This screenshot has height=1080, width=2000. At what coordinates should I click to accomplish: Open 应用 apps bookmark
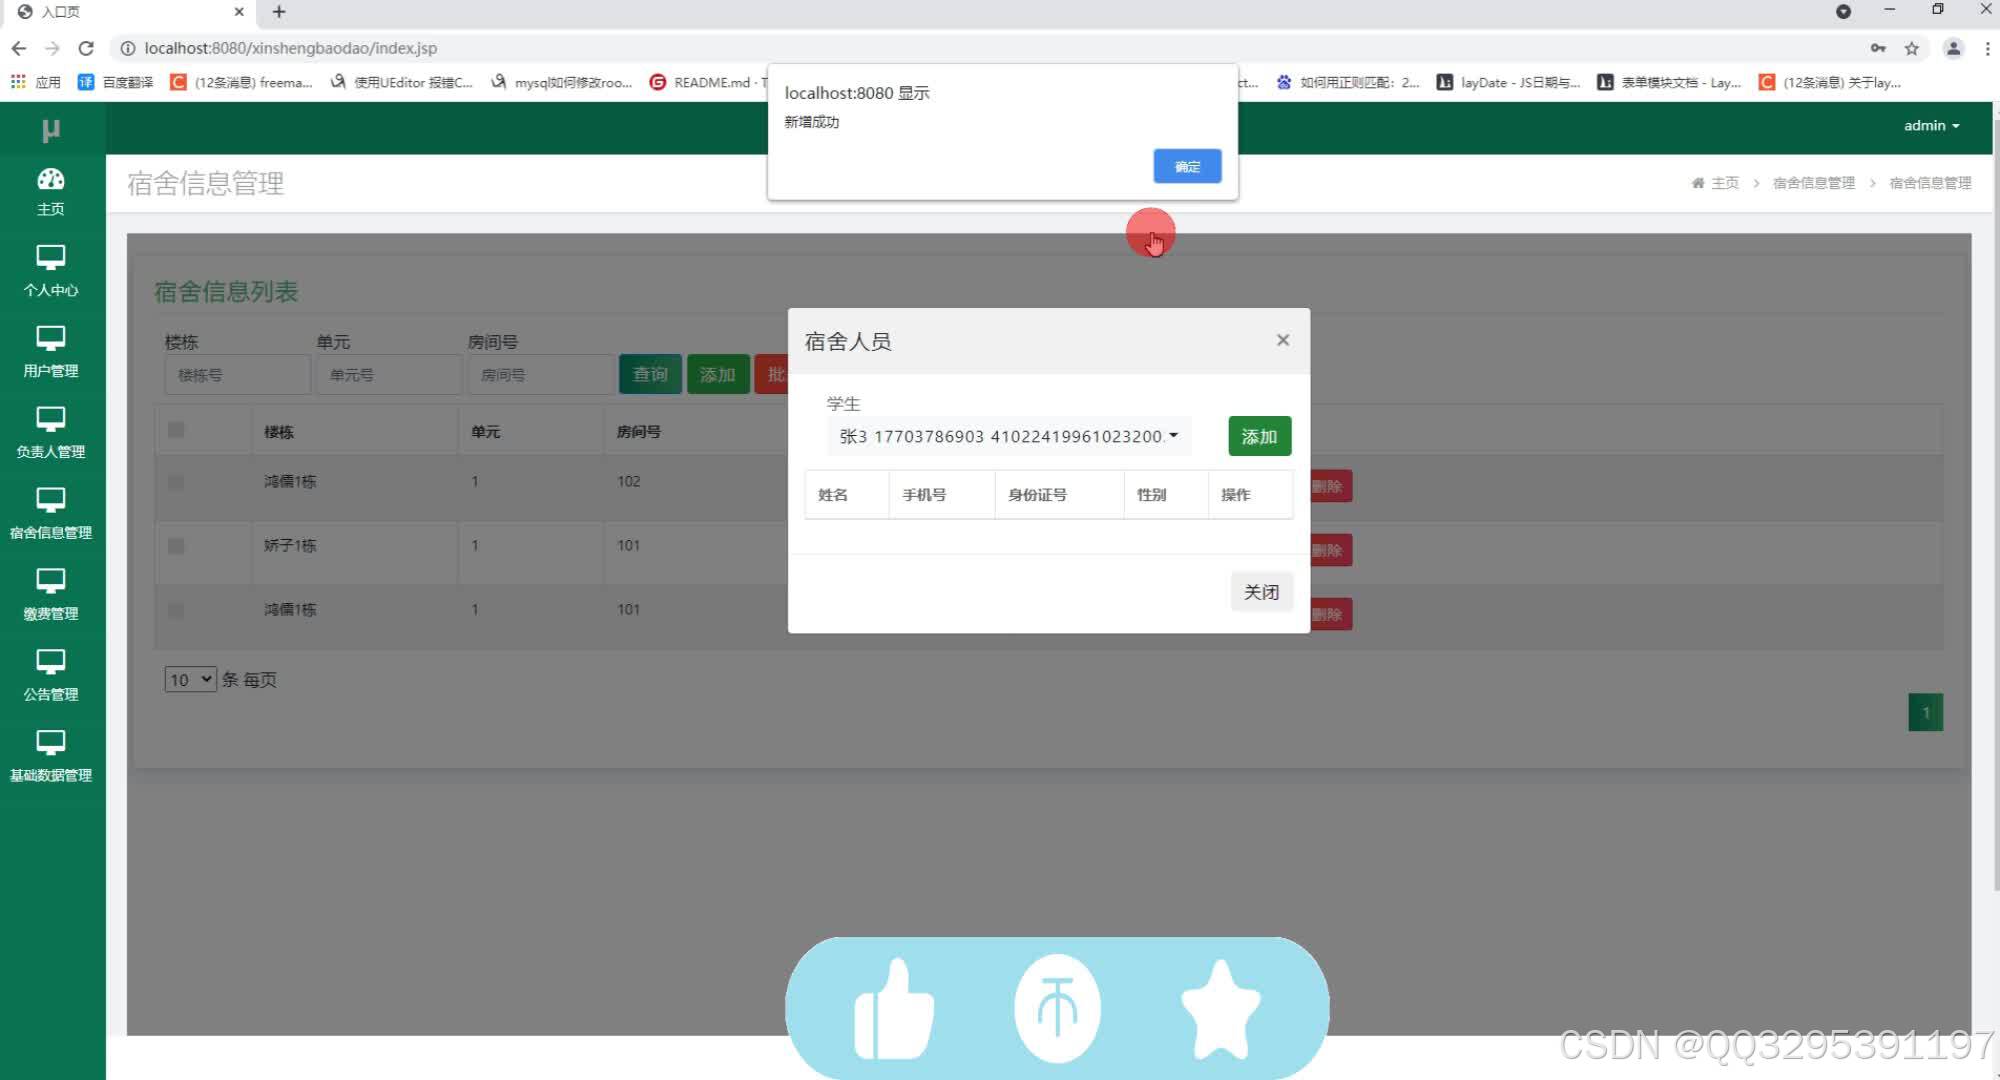click(36, 82)
